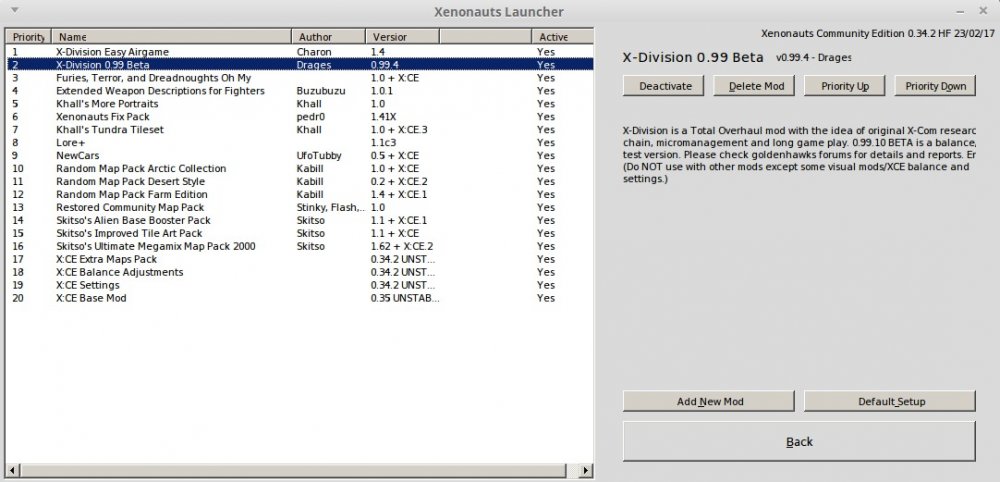Restore the Default Setup

pos(890,402)
